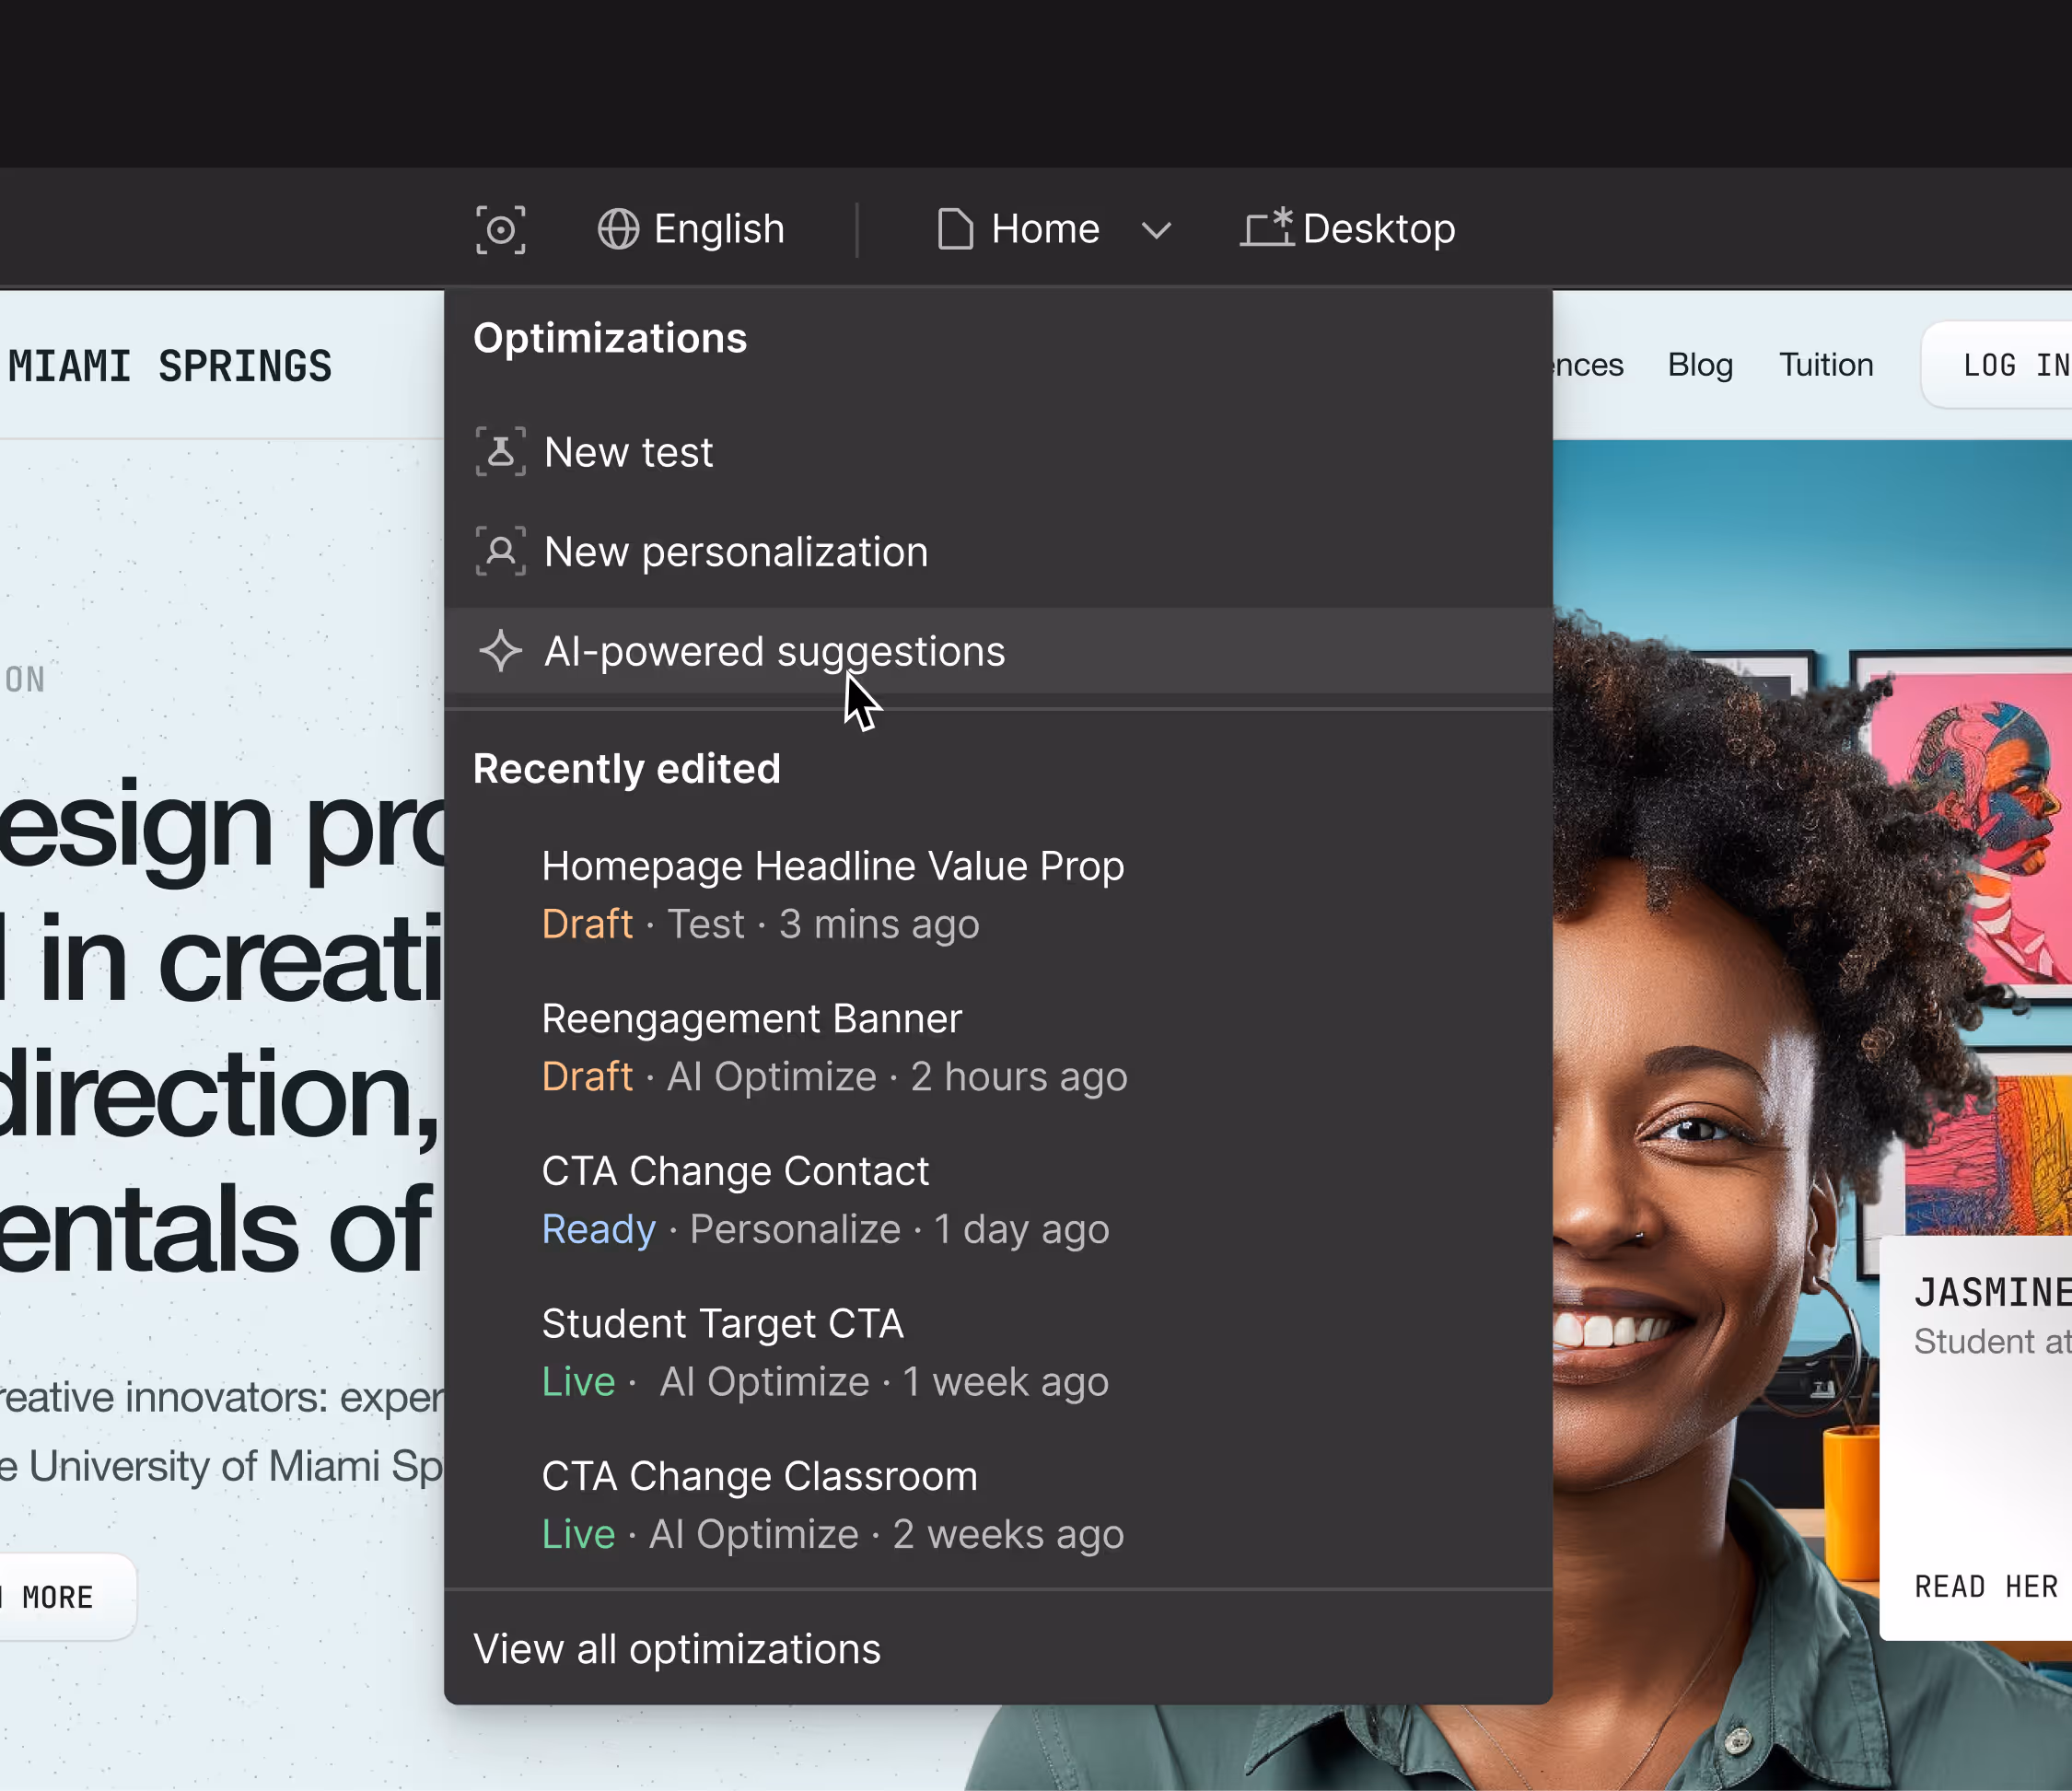
Task: Select New test menu item
Action: coord(629,453)
